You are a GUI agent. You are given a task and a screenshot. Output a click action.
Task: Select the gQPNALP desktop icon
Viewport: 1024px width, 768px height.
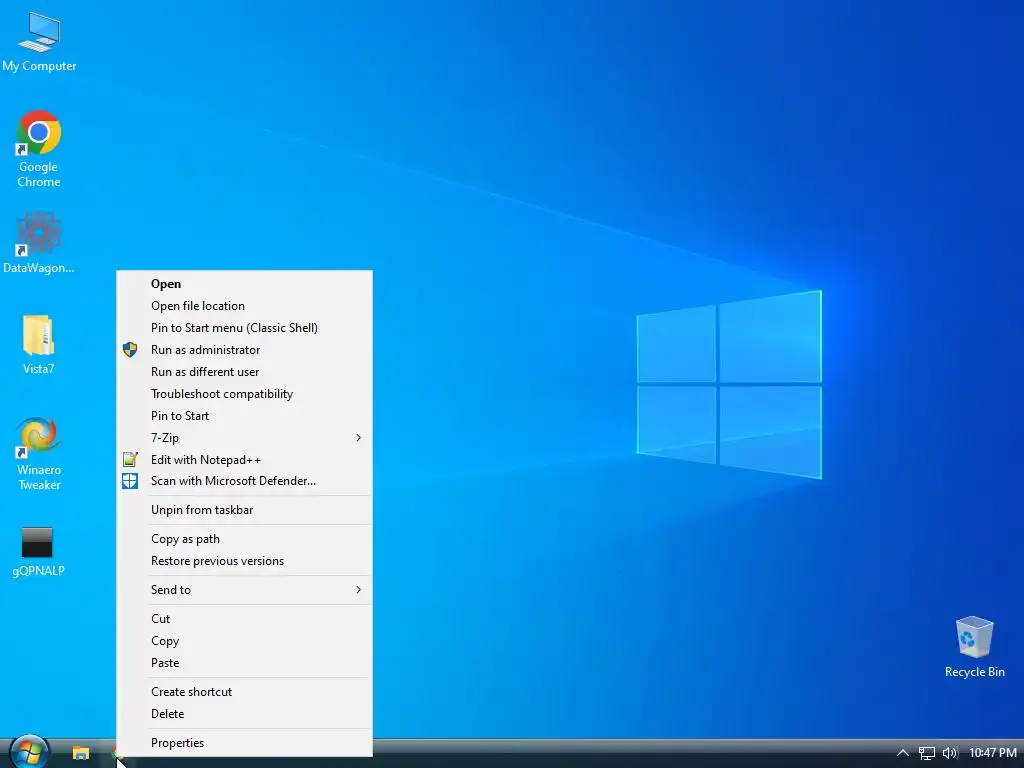click(38, 551)
